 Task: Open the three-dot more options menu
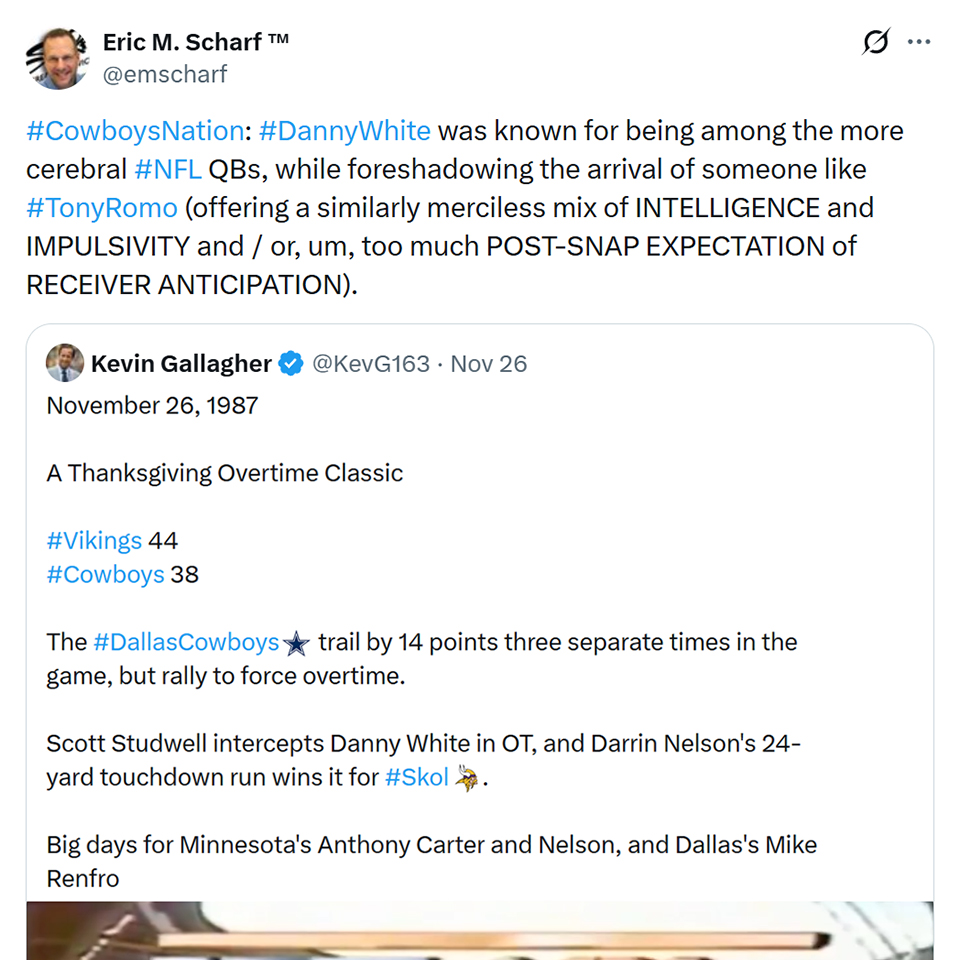click(918, 43)
